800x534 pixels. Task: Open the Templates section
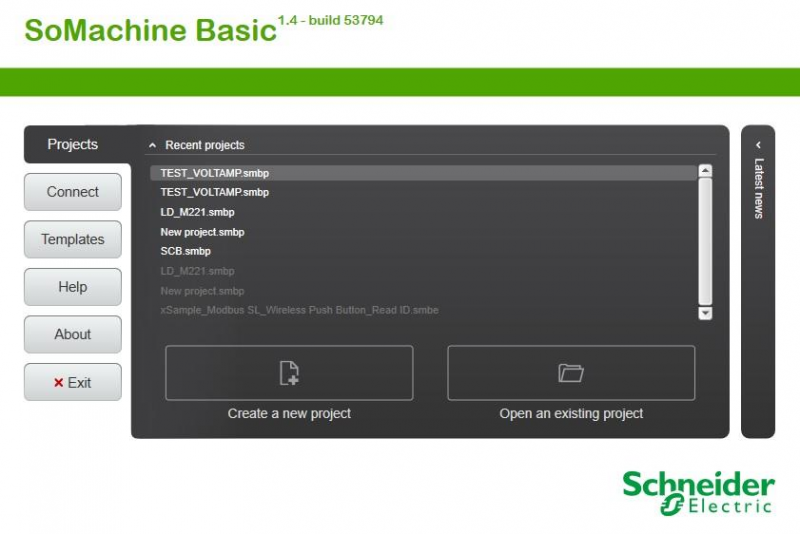pyautogui.click(x=73, y=239)
